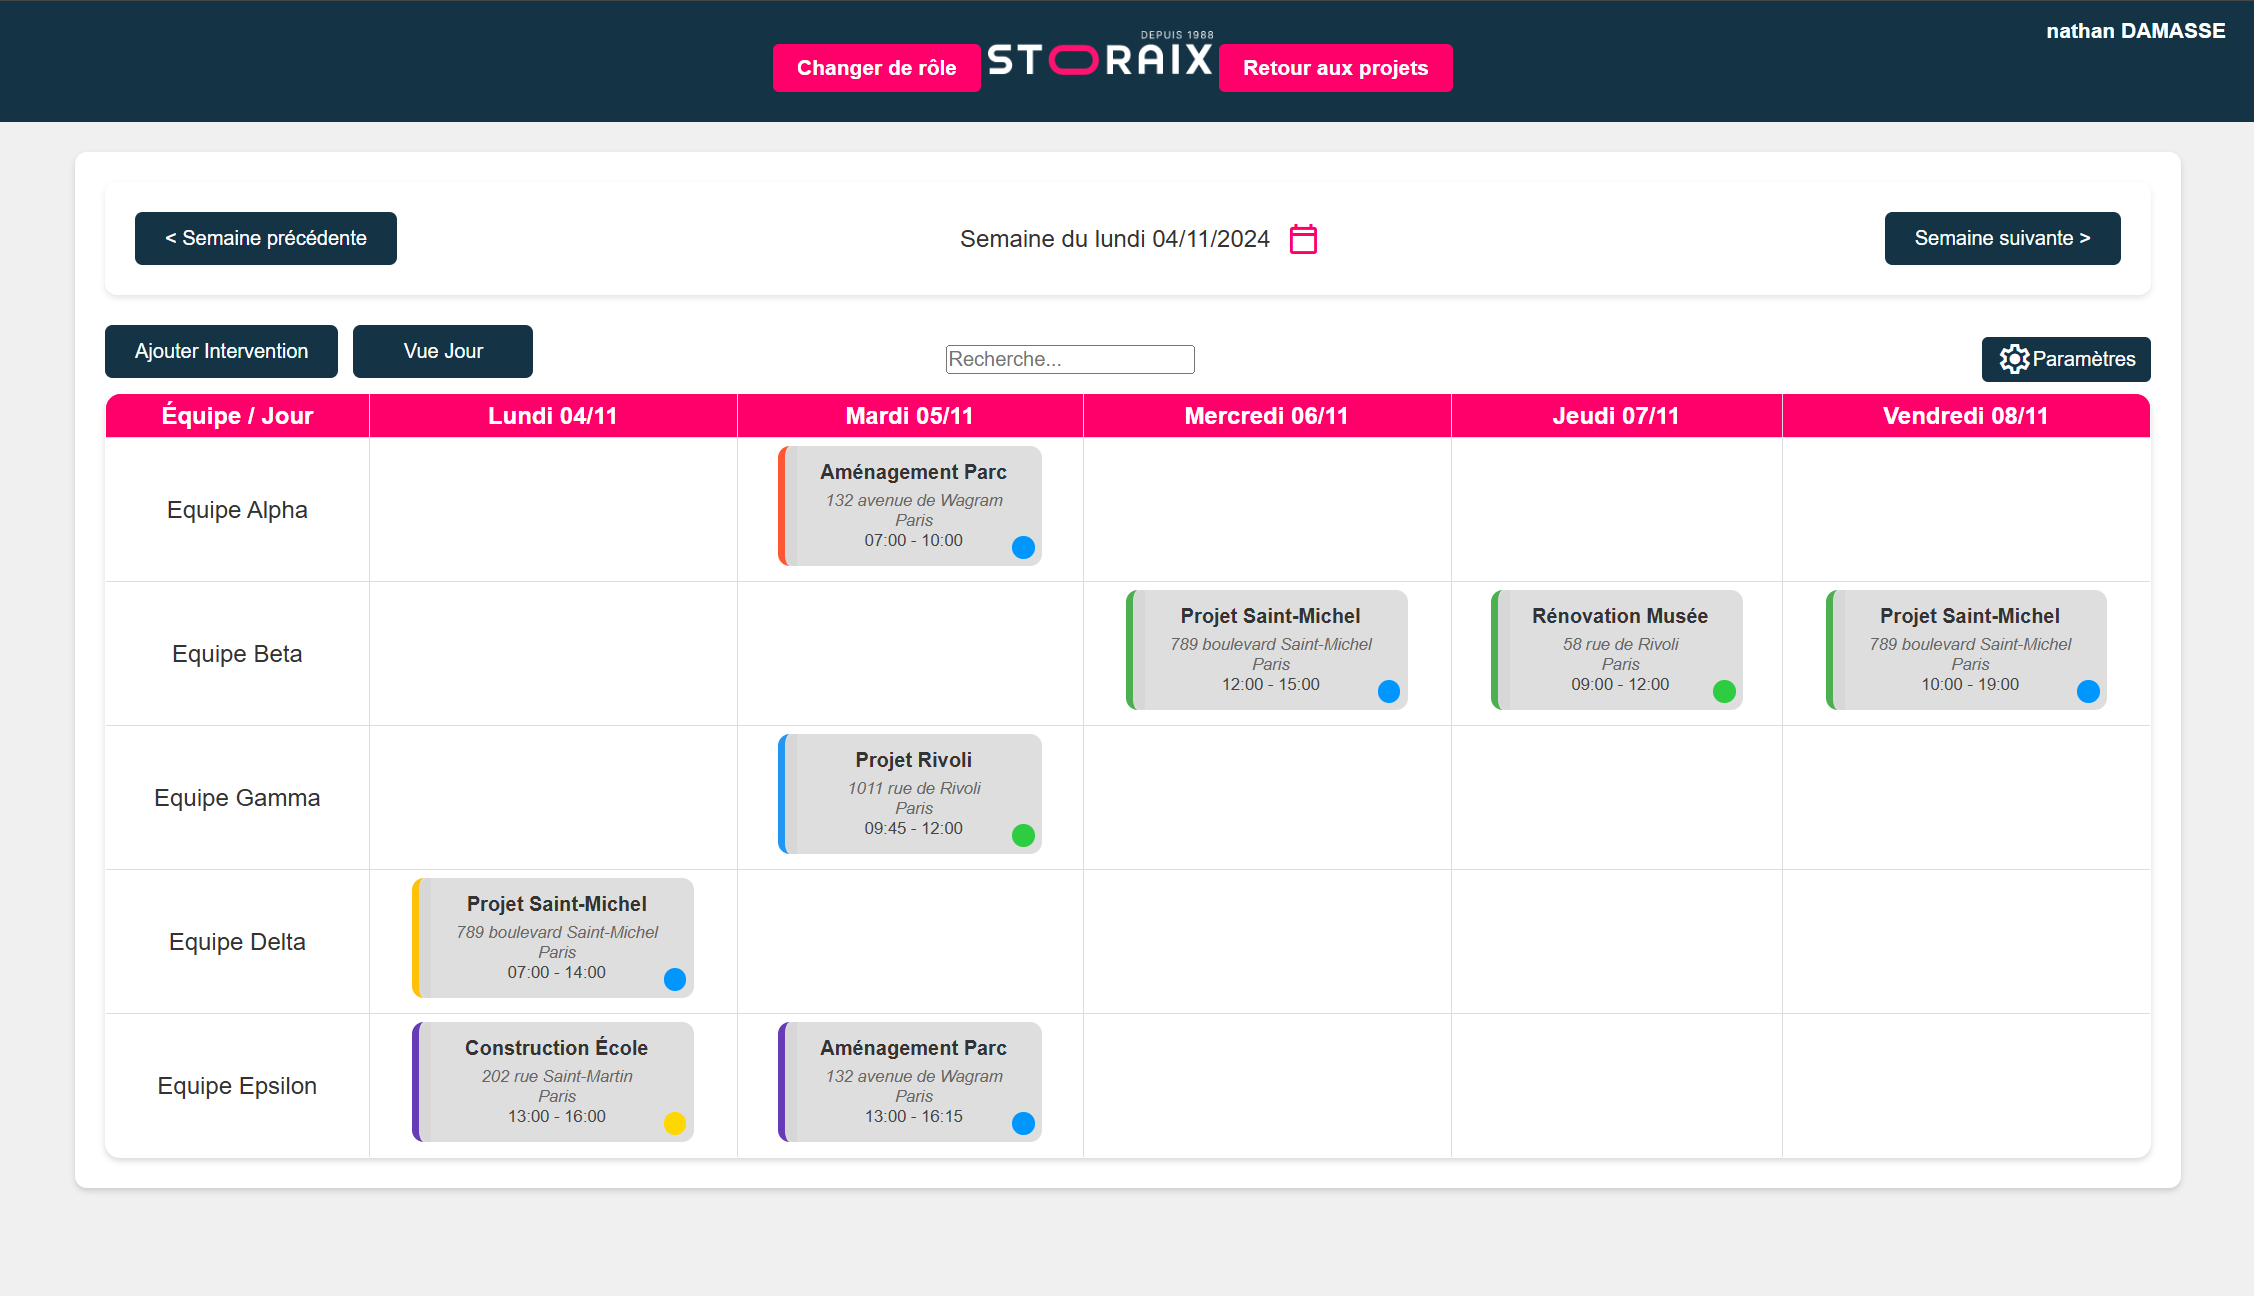
Task: Click yellow status dot on Construction École card
Action: (x=675, y=1123)
